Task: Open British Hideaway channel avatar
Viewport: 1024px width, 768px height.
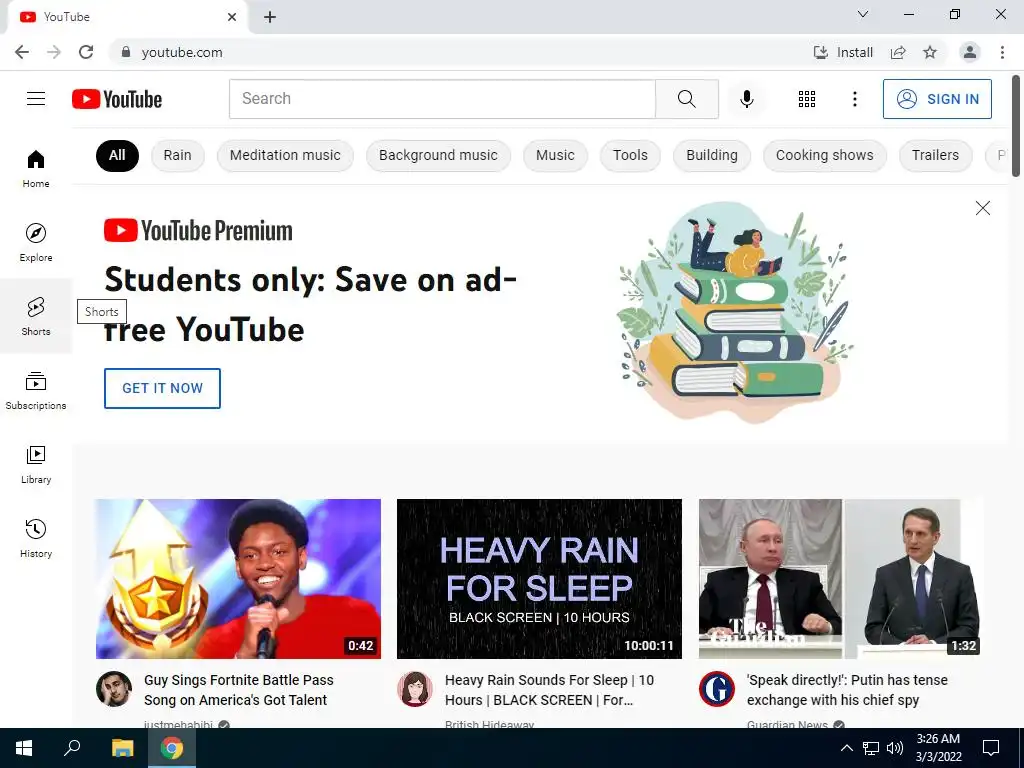Action: pos(415,689)
